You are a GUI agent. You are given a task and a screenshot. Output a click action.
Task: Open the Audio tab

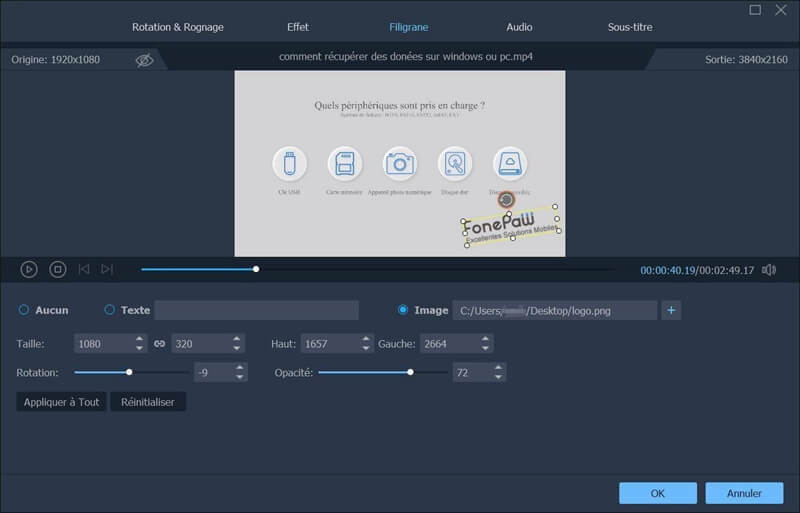519,27
